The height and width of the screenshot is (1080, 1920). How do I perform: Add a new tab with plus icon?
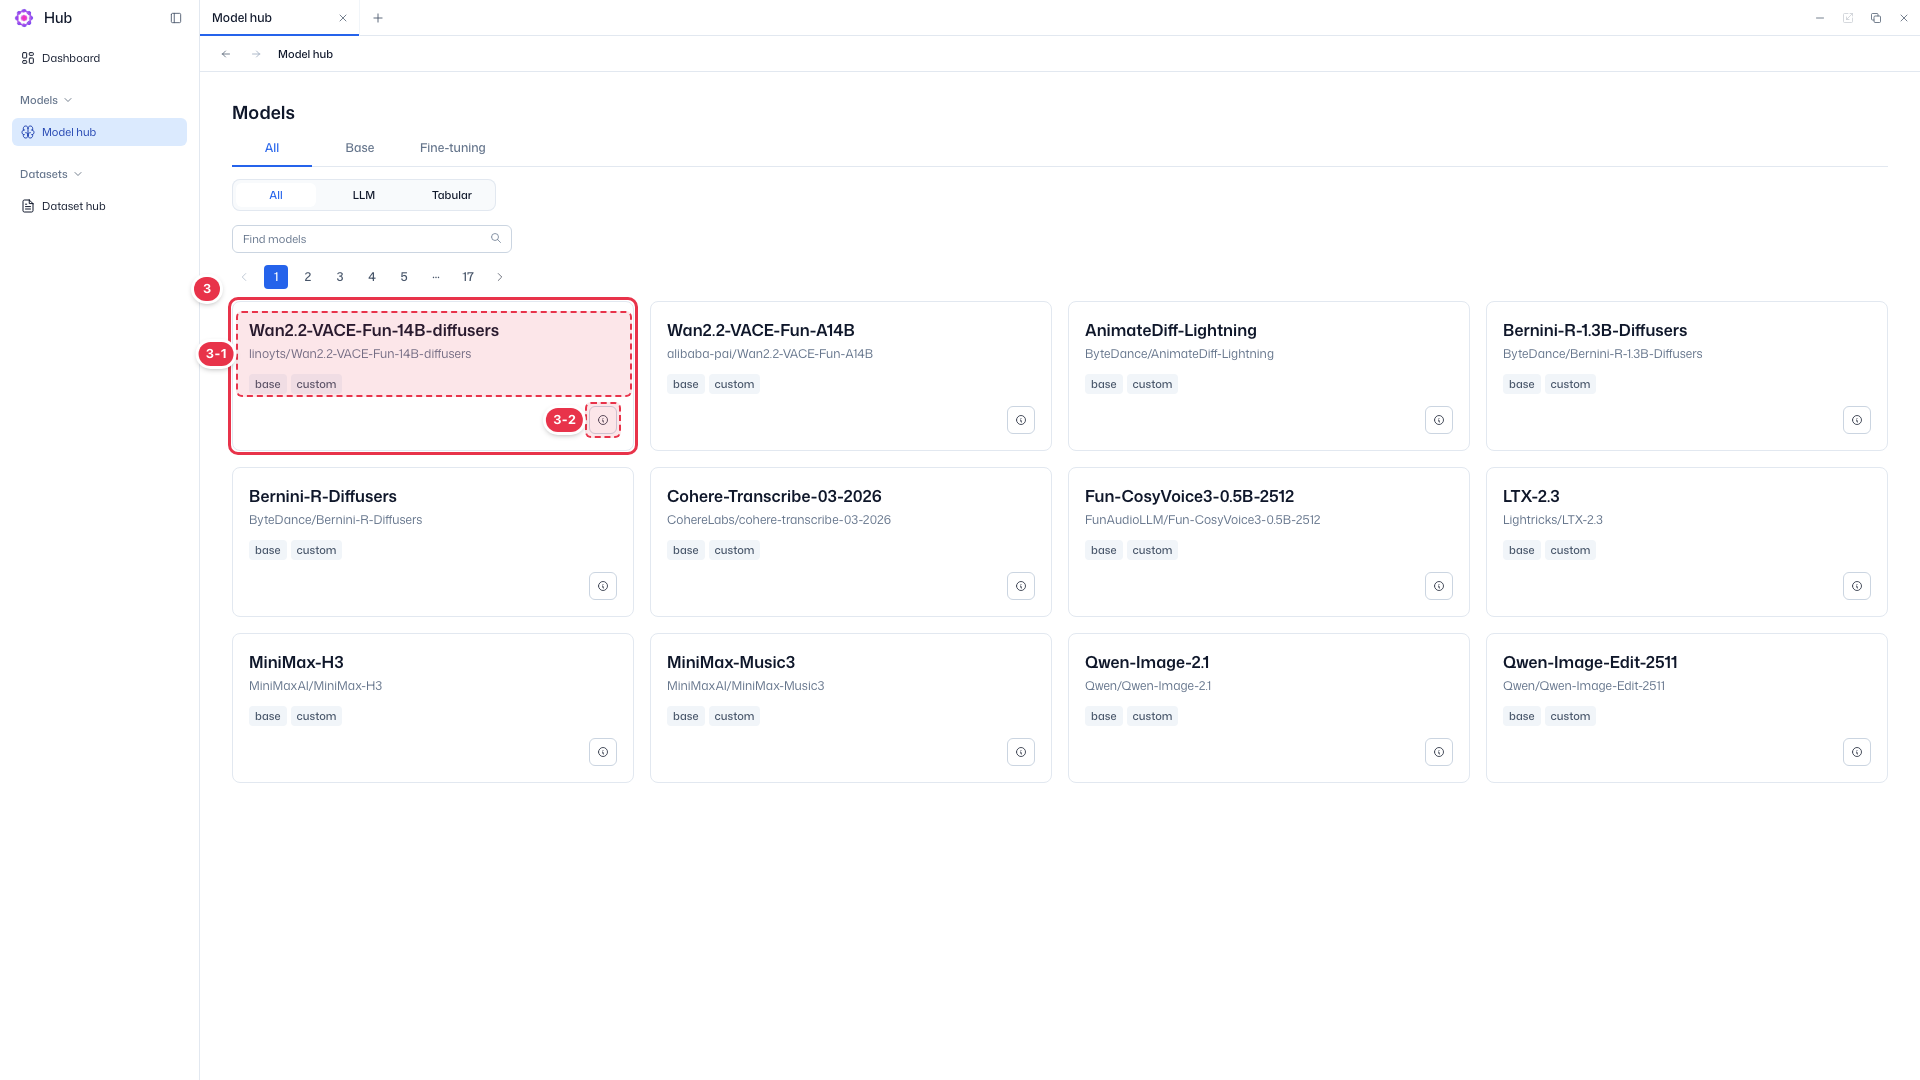378,18
